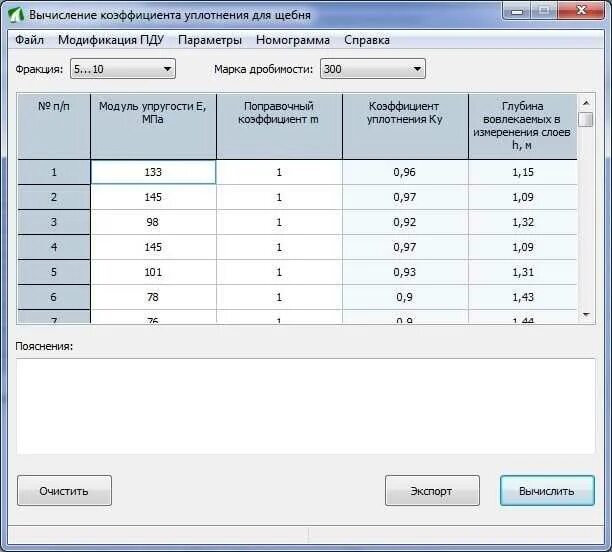612x552 pixels.
Task: Select row 4 modulus cell 145
Action: tap(153, 247)
